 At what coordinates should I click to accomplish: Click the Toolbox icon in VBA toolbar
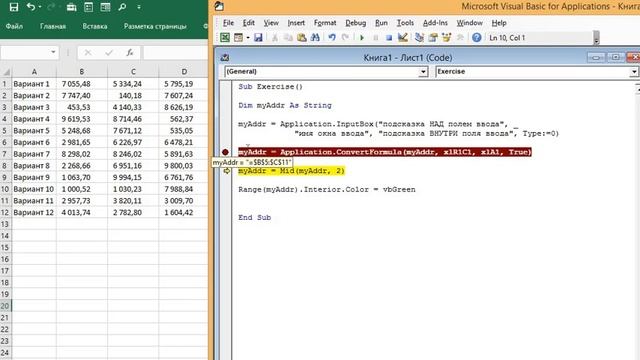tap(460, 38)
